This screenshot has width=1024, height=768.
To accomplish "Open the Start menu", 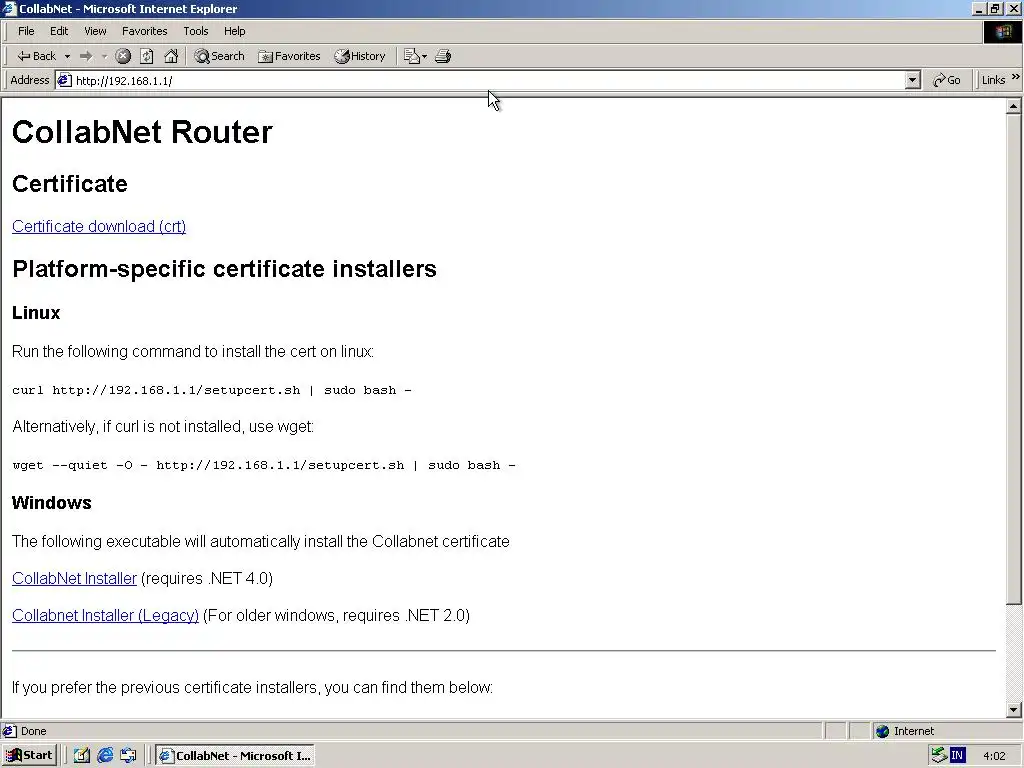I will (29, 756).
